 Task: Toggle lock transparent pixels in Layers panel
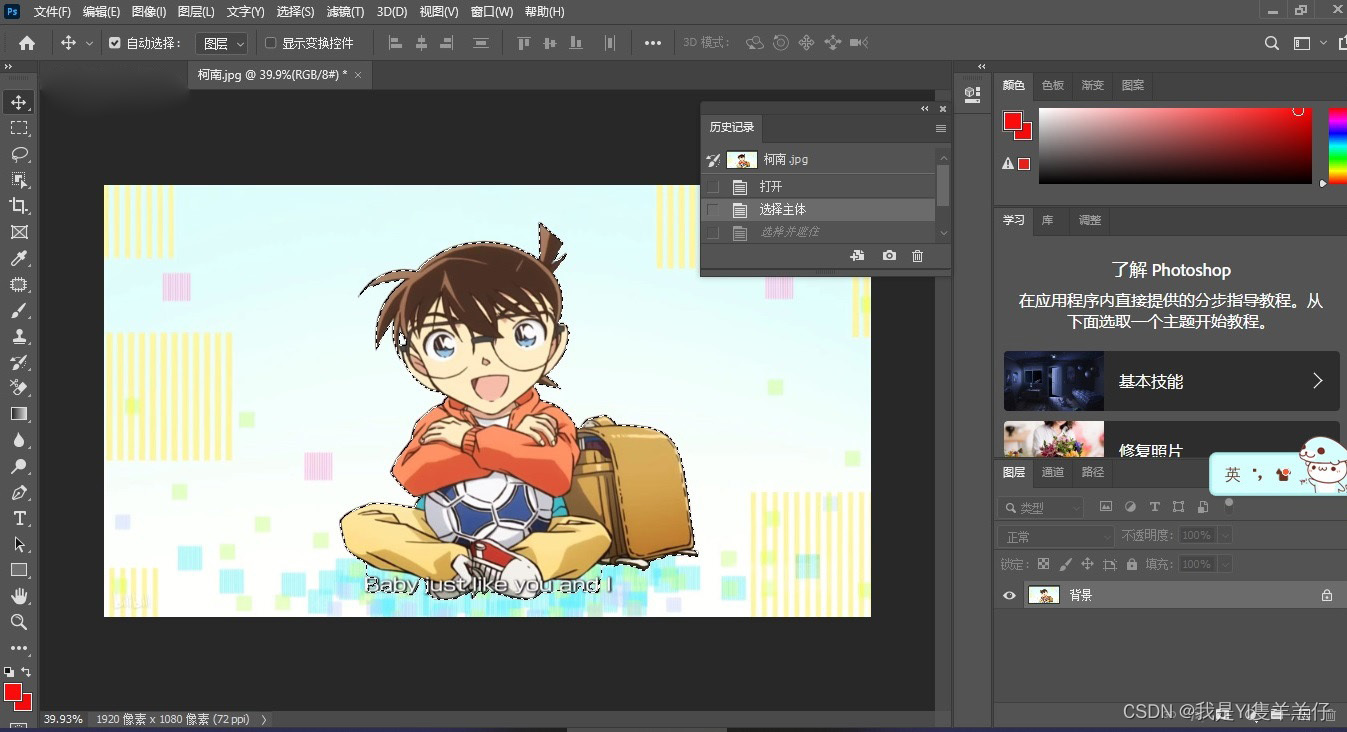click(x=1044, y=564)
